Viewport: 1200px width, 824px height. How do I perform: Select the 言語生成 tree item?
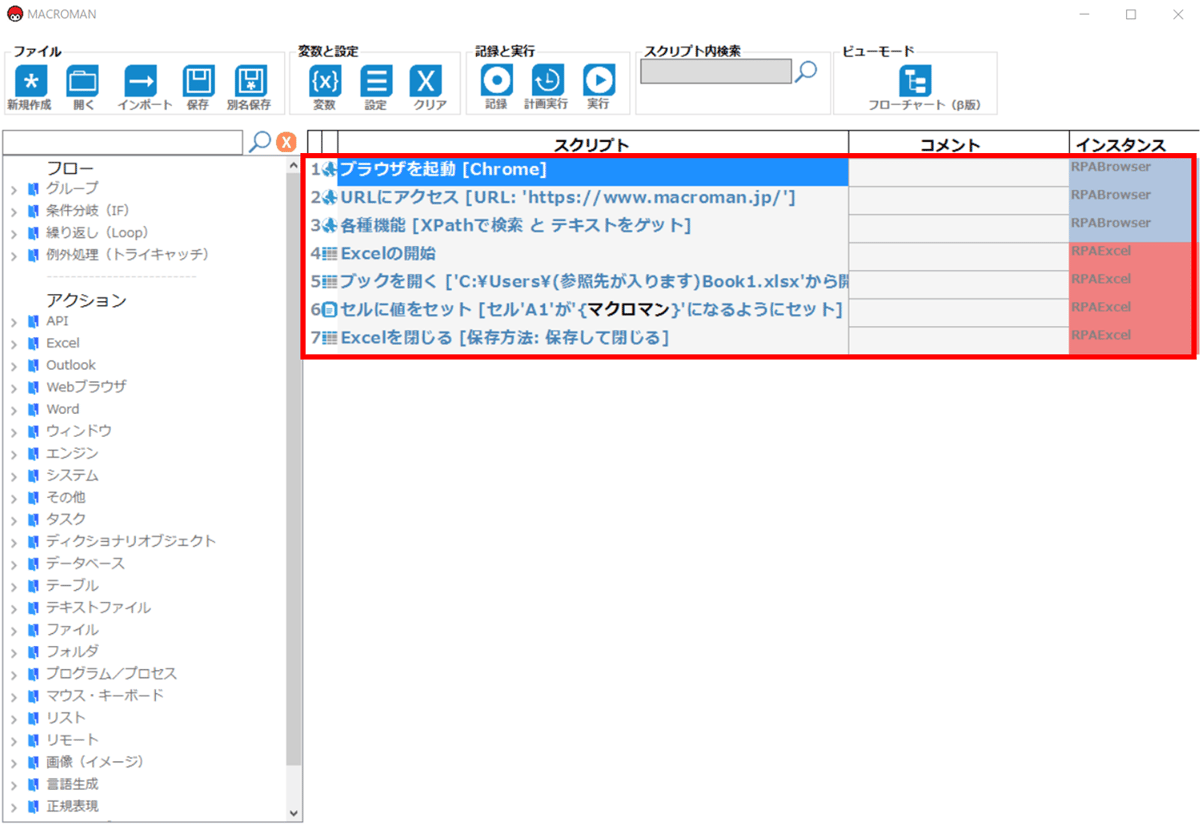(x=72, y=784)
